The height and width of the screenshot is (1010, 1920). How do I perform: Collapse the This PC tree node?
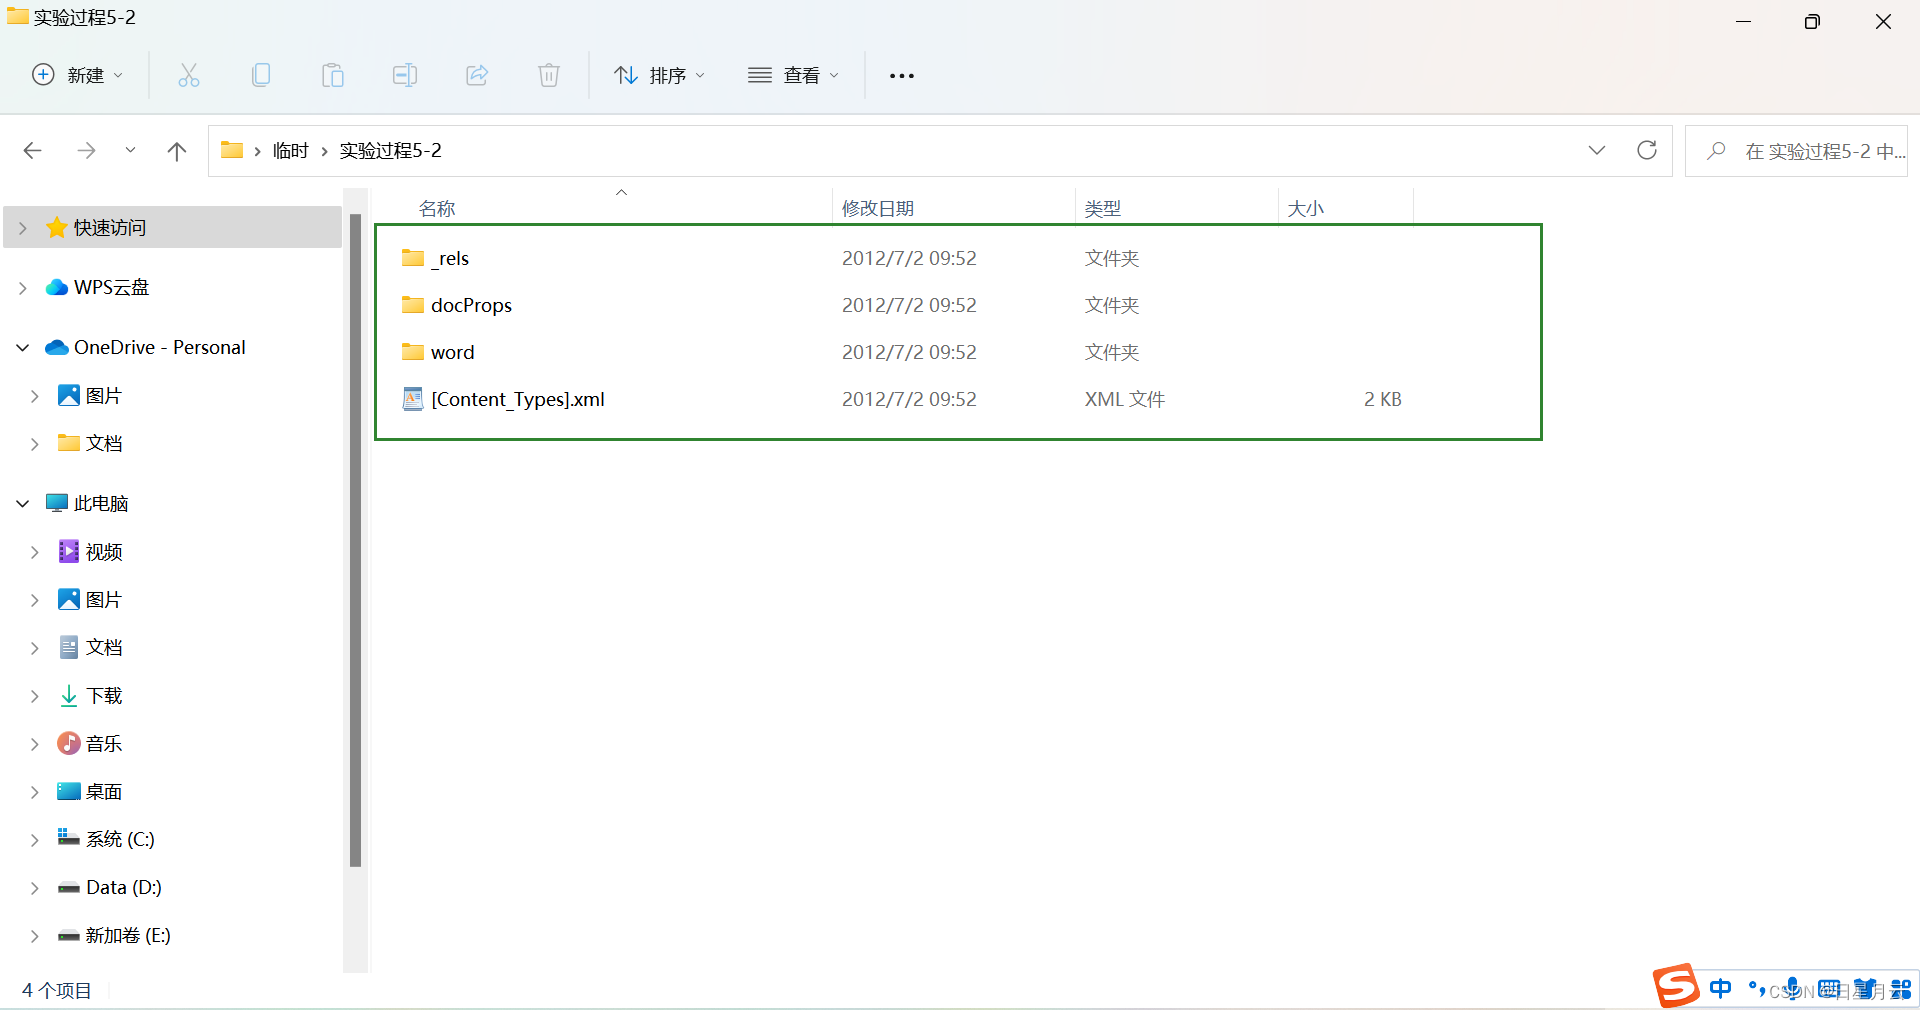23,504
